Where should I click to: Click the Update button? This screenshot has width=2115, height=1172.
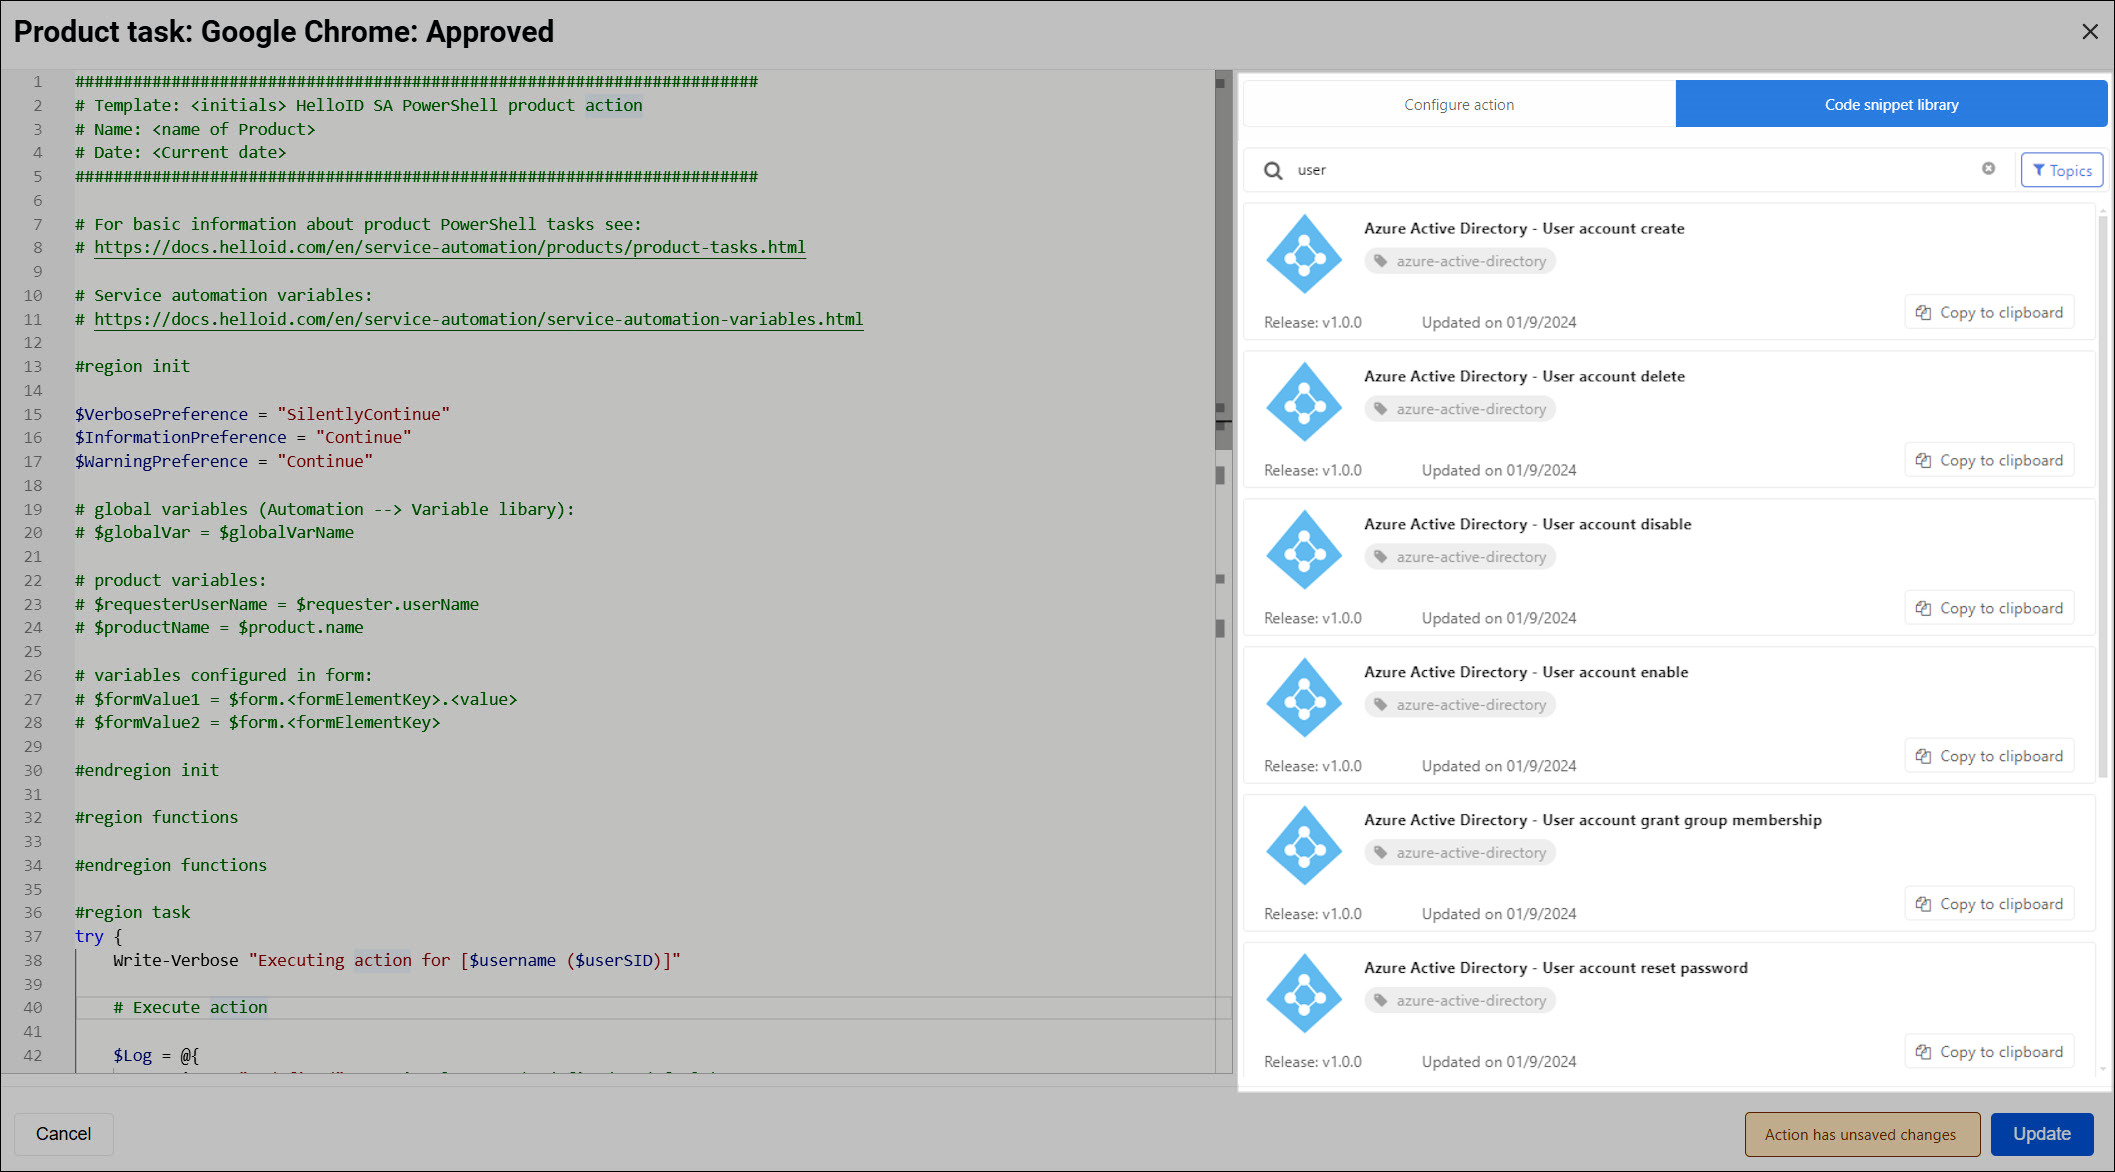point(2041,1134)
